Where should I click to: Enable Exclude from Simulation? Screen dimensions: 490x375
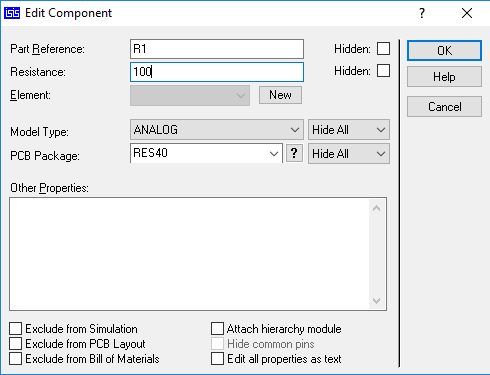coord(16,329)
